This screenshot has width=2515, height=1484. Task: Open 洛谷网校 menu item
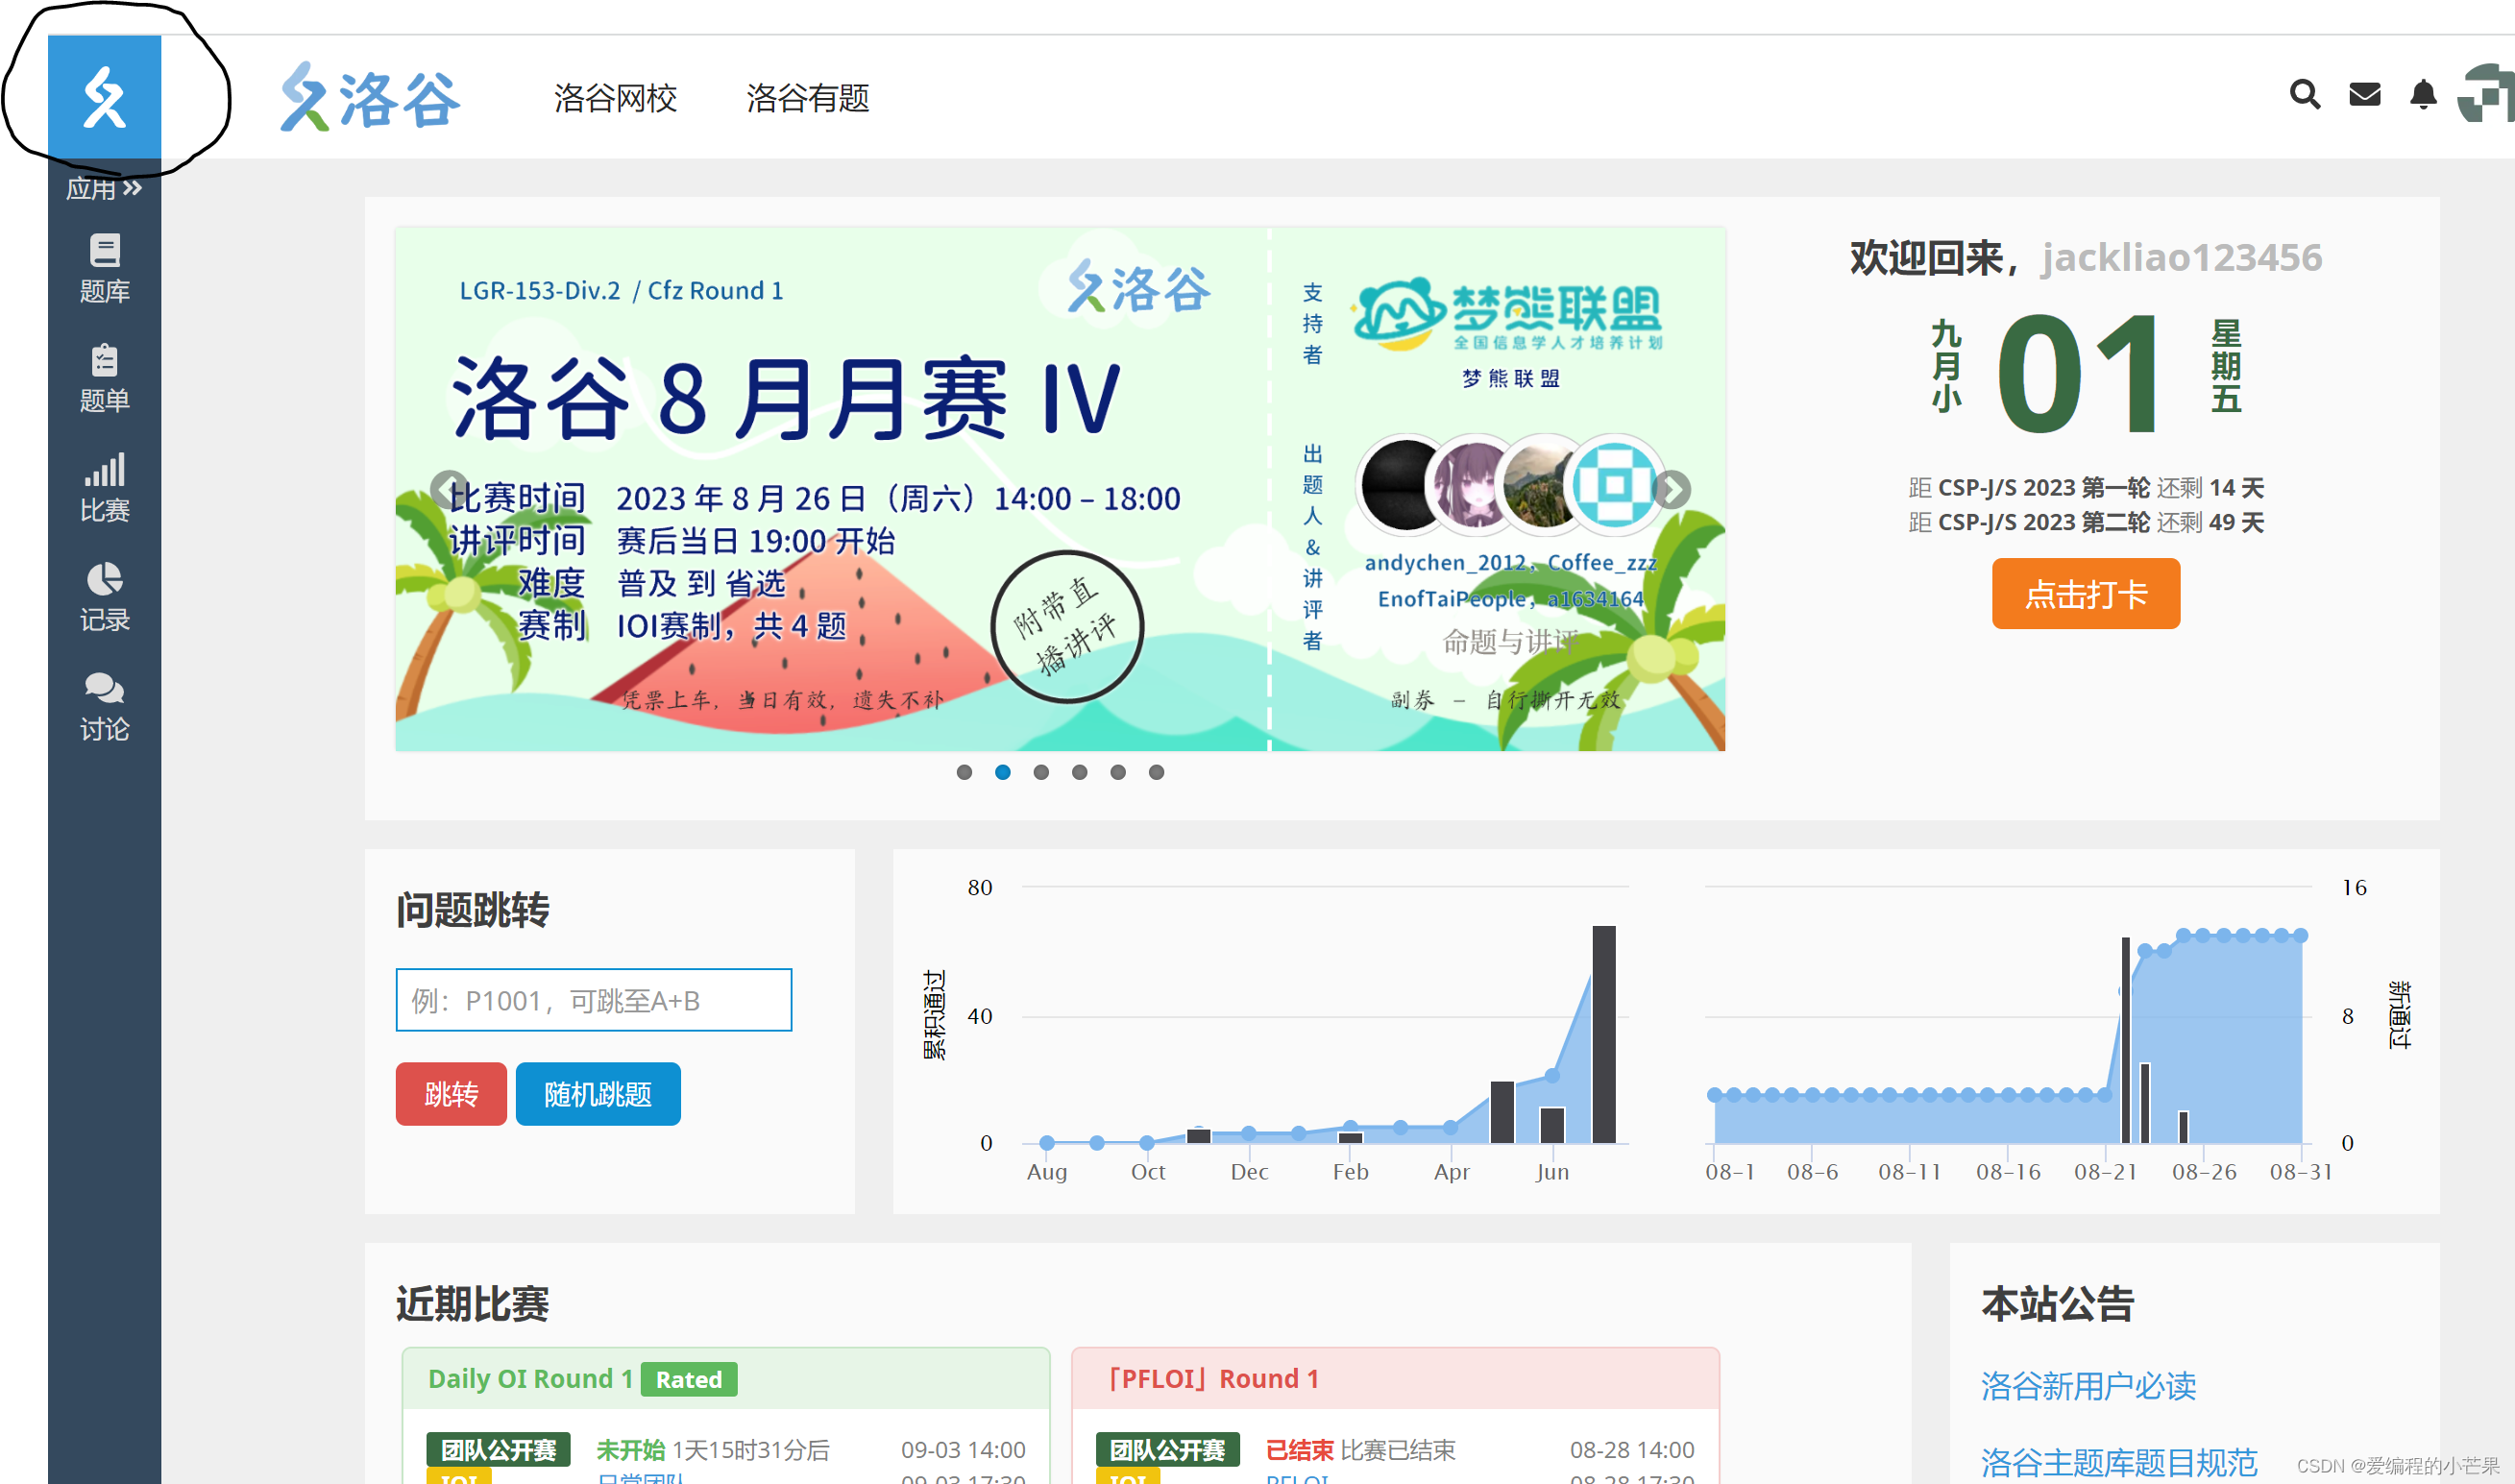point(615,98)
